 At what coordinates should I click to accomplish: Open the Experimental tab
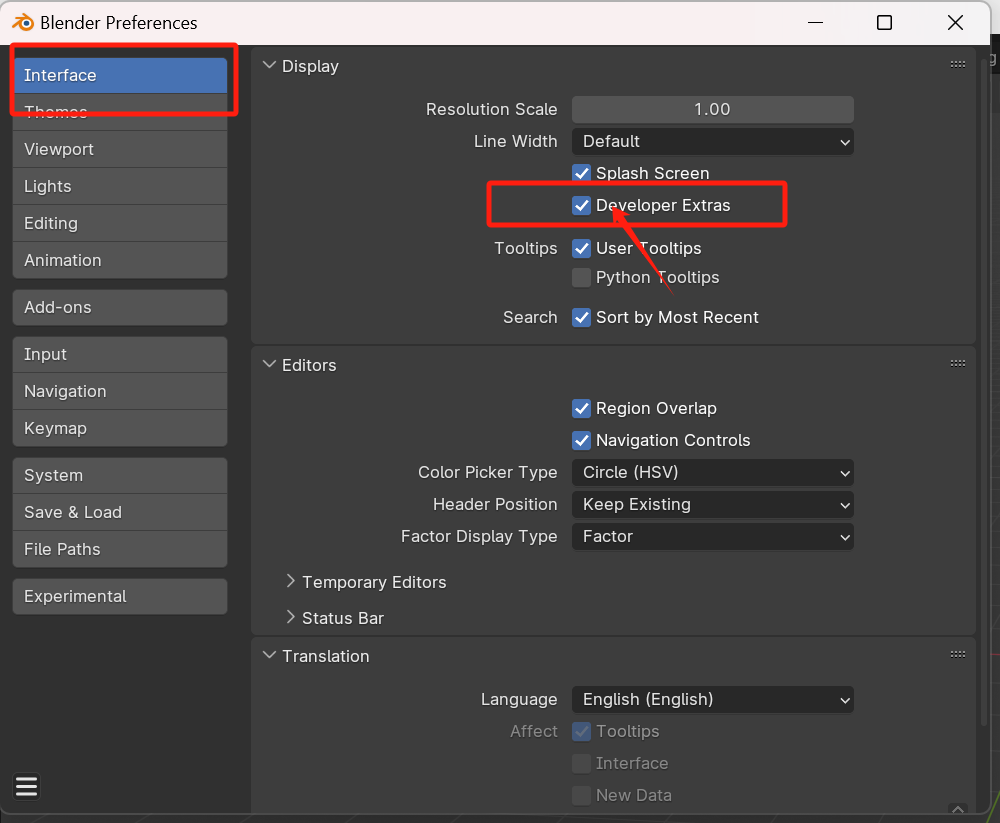[x=120, y=597]
